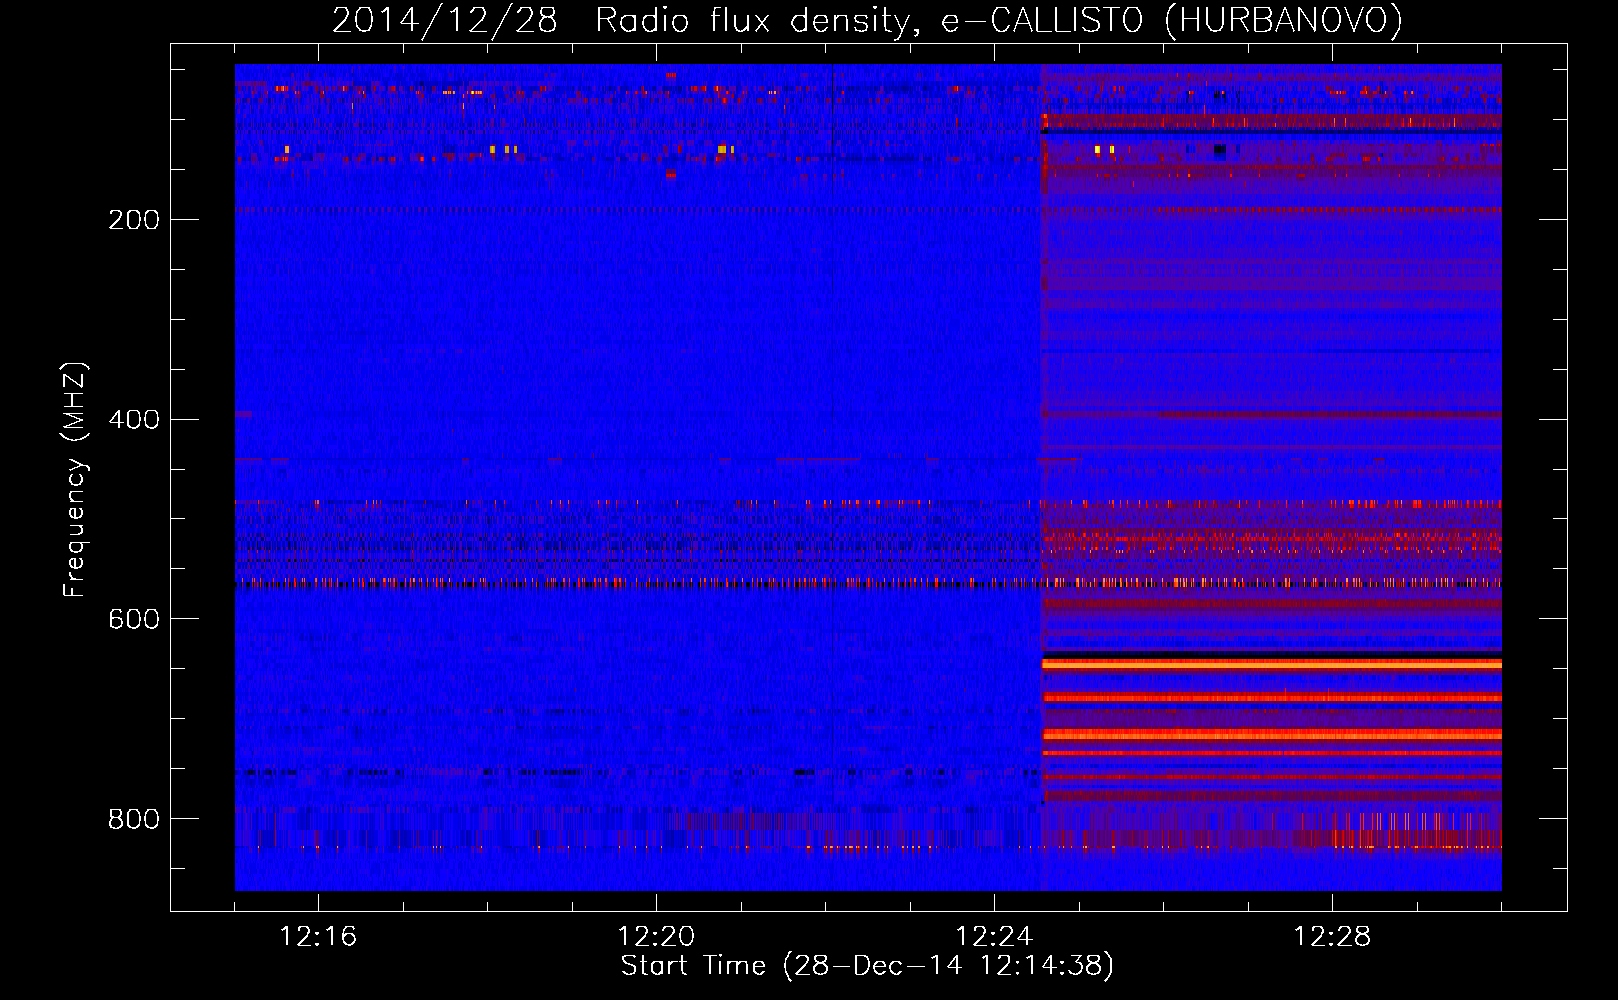
Task: Click the 400 frequency tick label
Action: pyautogui.click(x=134, y=419)
